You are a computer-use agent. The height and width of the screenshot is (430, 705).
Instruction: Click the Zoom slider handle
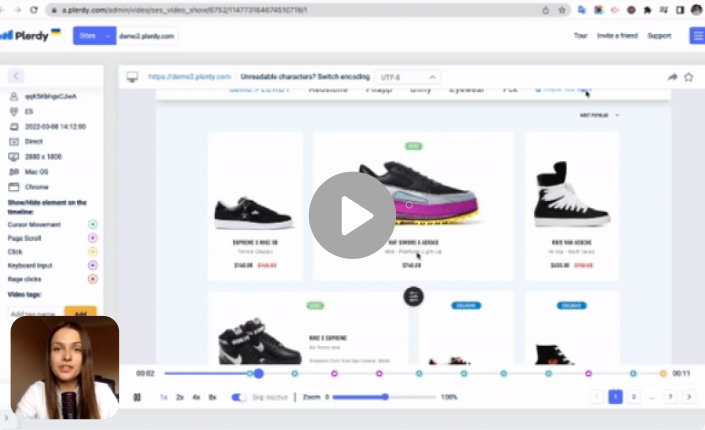pos(385,397)
